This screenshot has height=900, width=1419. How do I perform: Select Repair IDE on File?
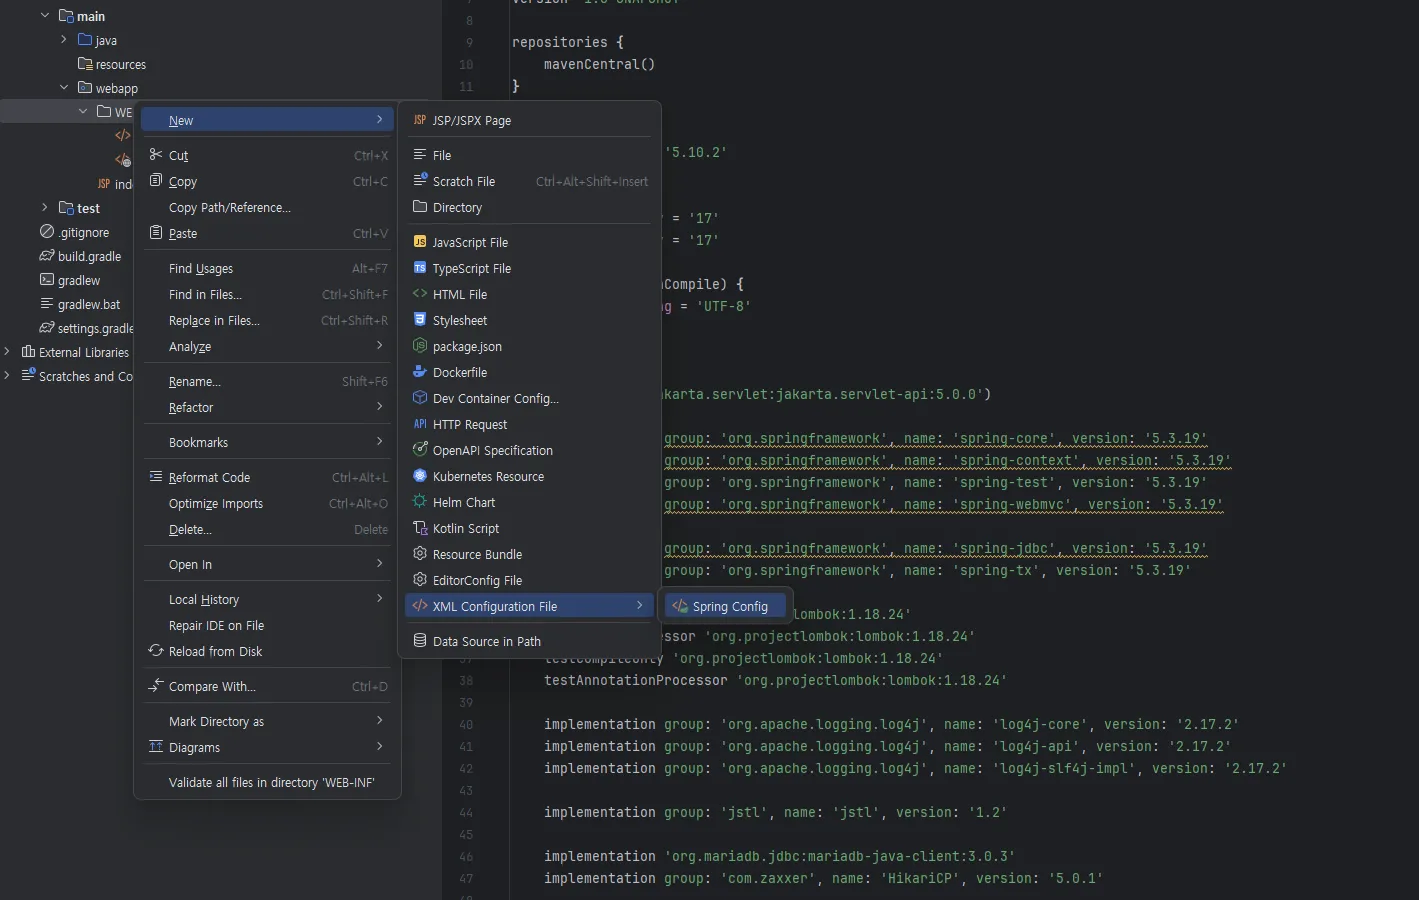pos(267,625)
